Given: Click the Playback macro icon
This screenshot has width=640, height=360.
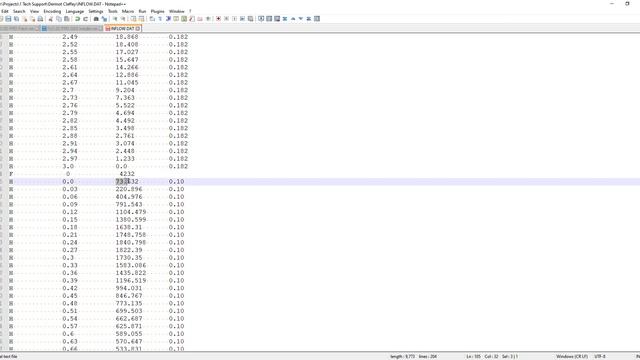Looking at the screenshot, I should [234, 19].
